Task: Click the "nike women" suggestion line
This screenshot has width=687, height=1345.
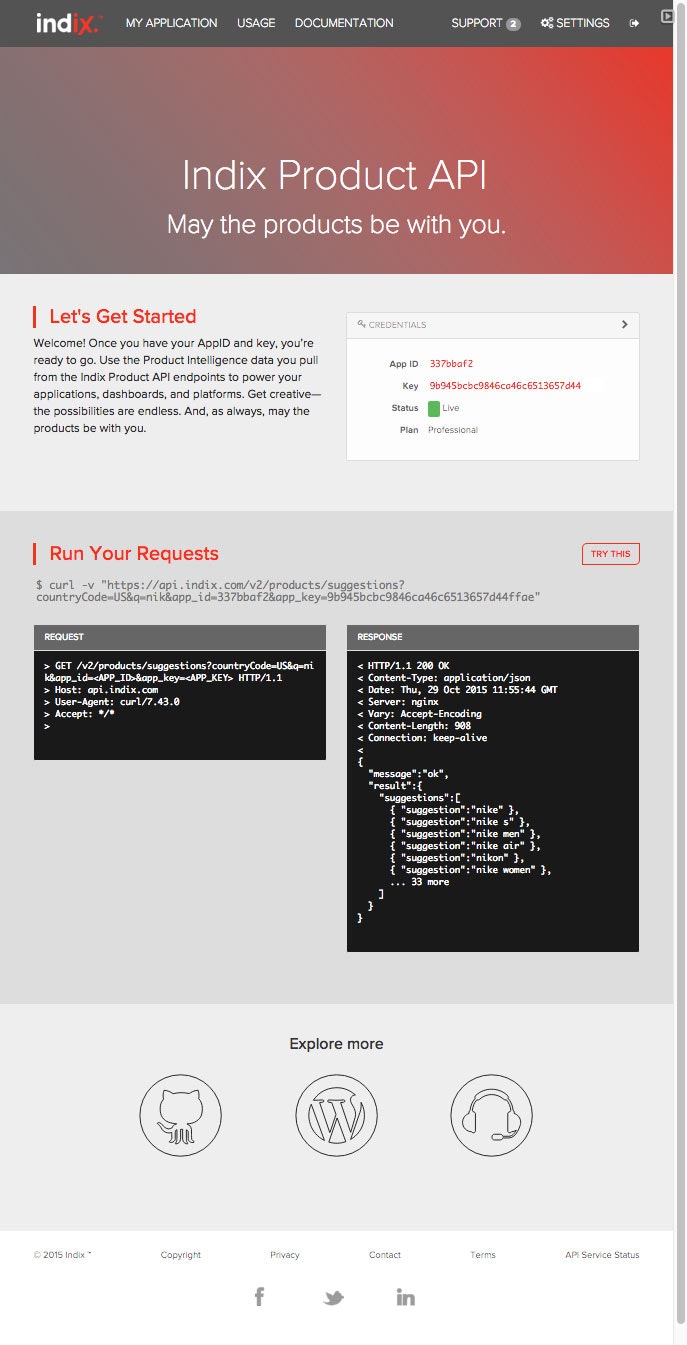Action: [471, 870]
